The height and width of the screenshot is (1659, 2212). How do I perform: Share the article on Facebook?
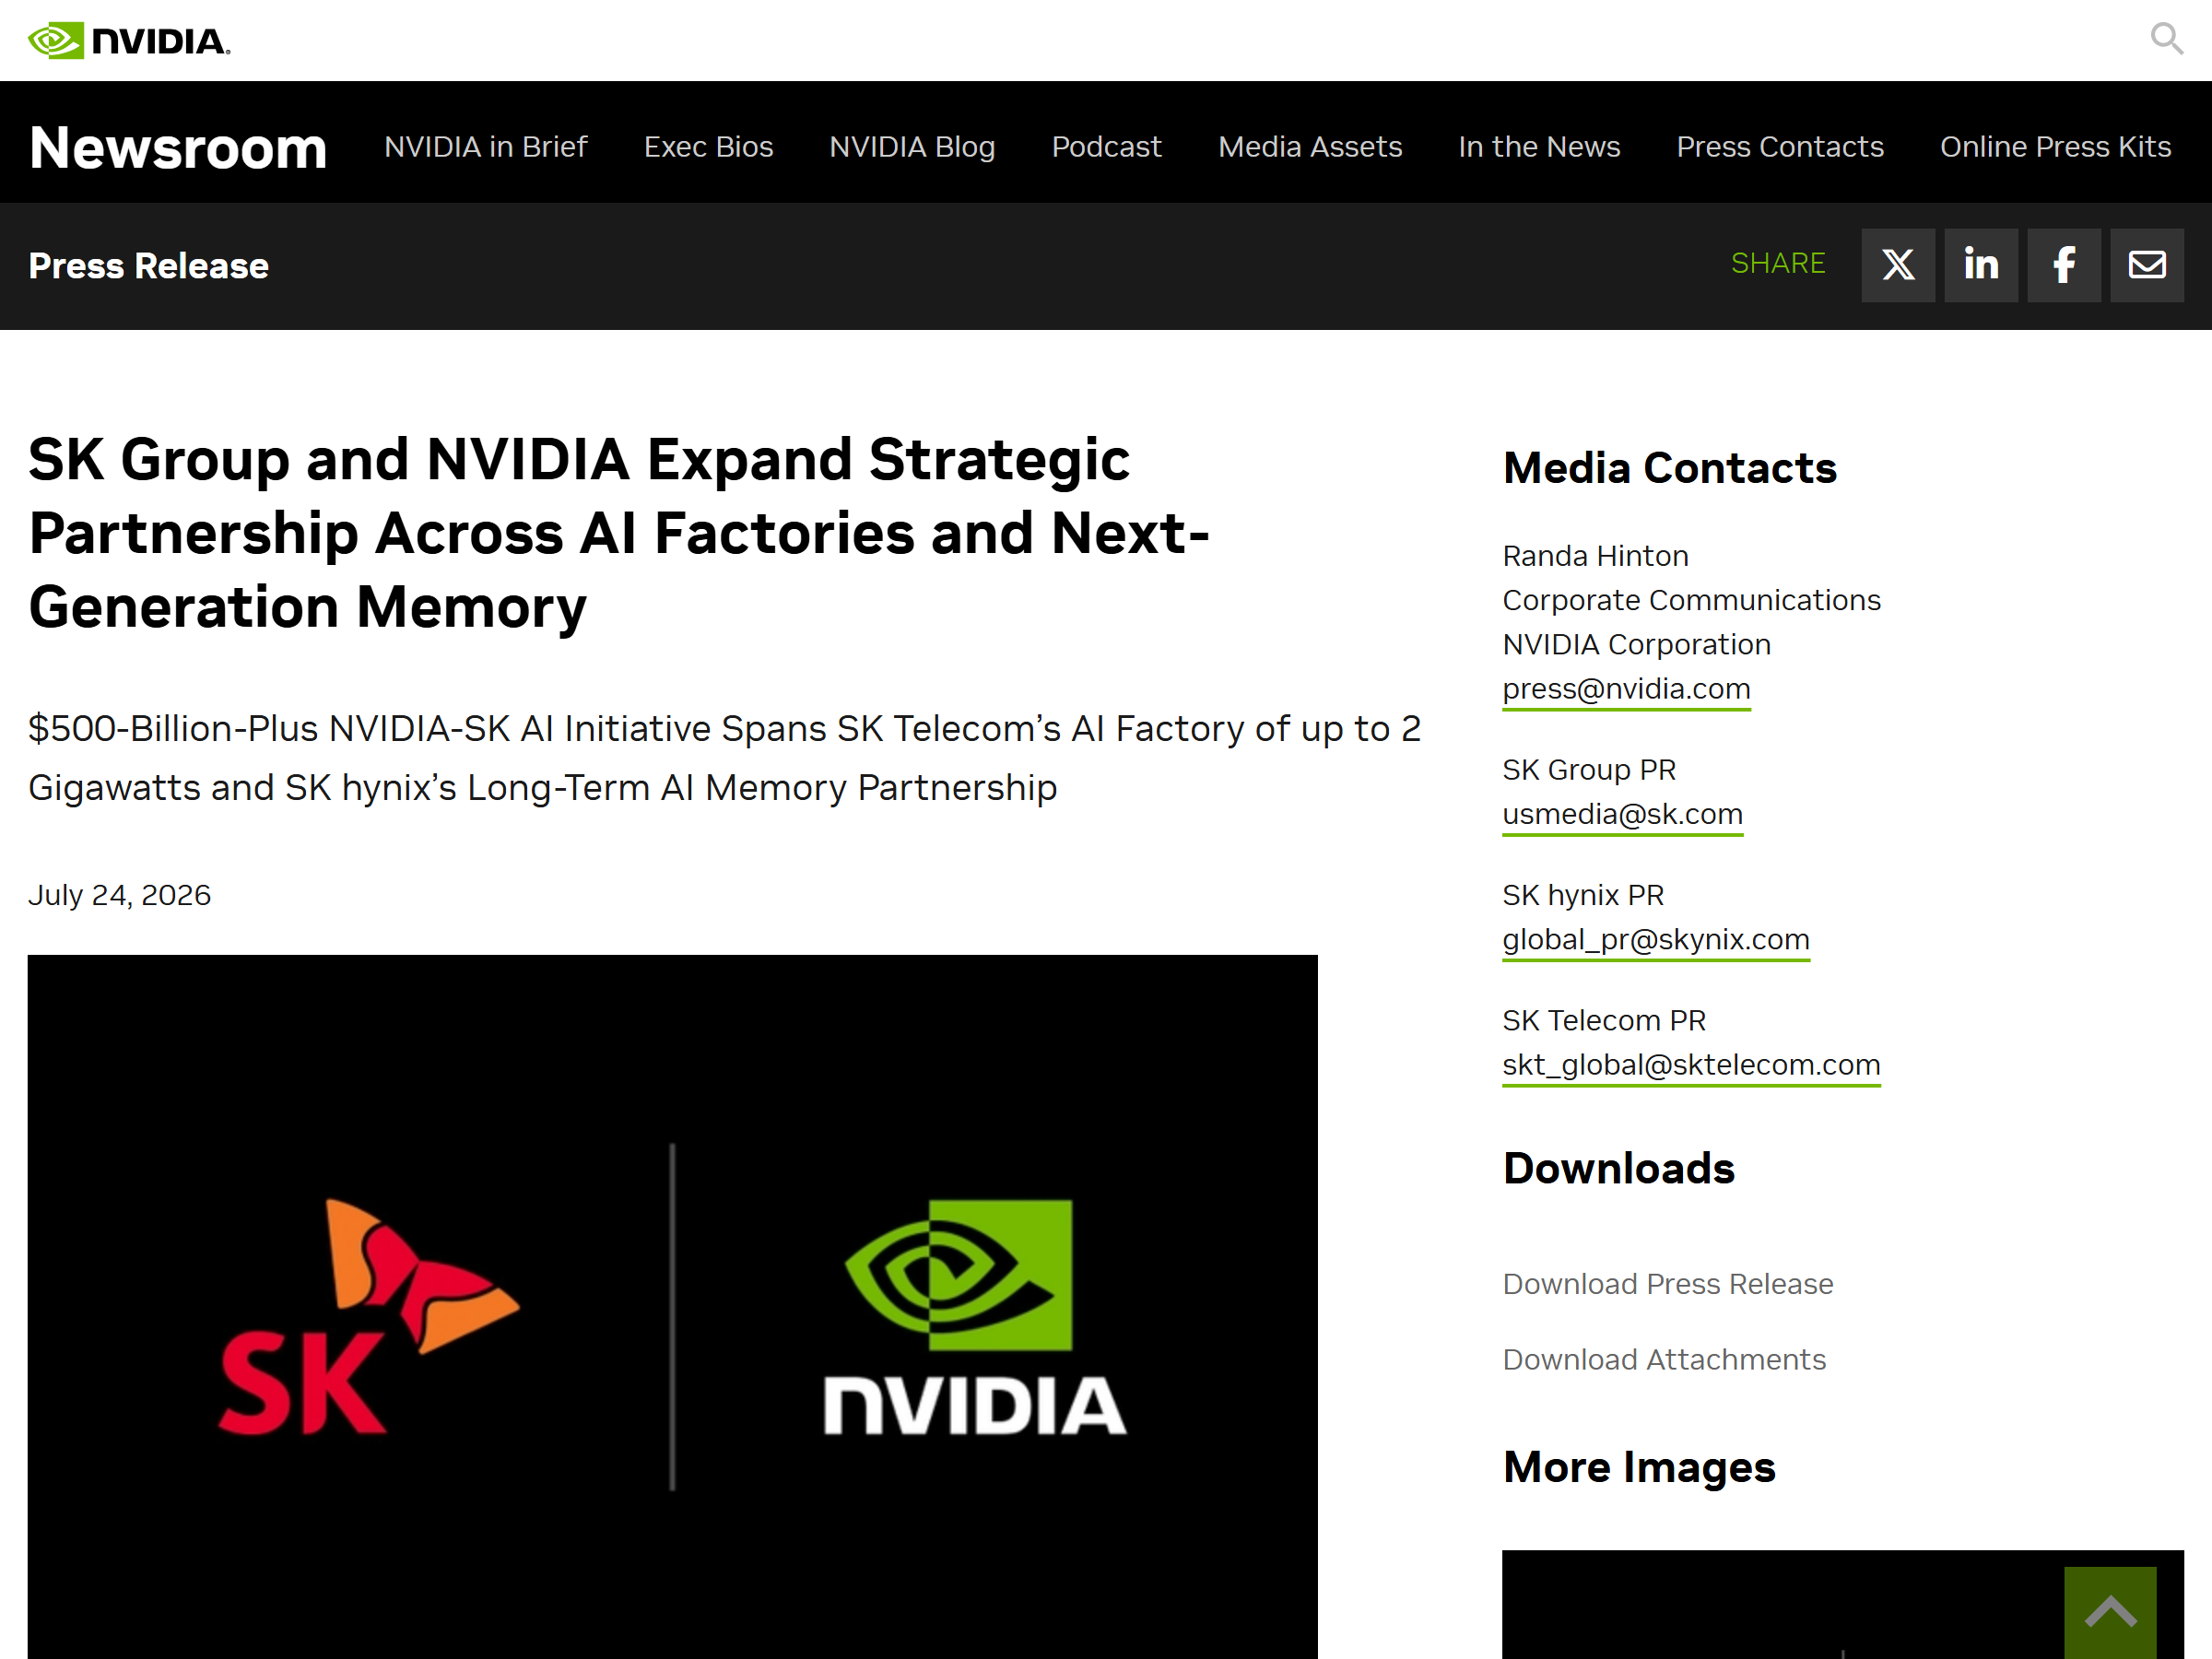[x=2063, y=265]
